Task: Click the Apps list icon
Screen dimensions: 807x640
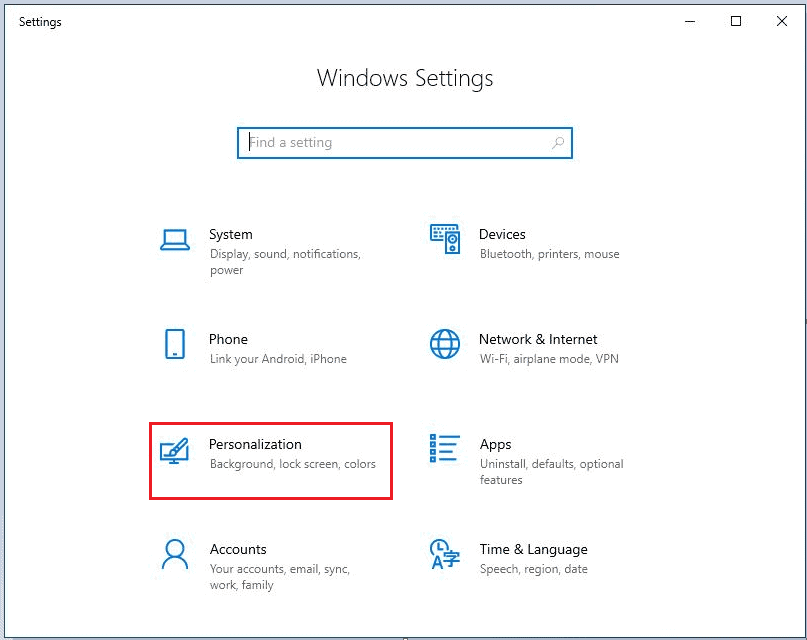Action: (x=445, y=449)
